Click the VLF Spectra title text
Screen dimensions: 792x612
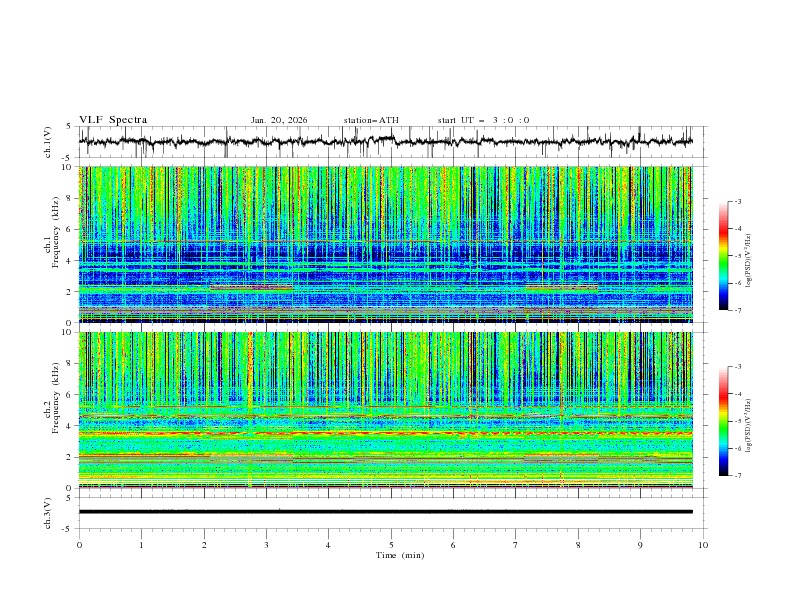pyautogui.click(x=113, y=119)
